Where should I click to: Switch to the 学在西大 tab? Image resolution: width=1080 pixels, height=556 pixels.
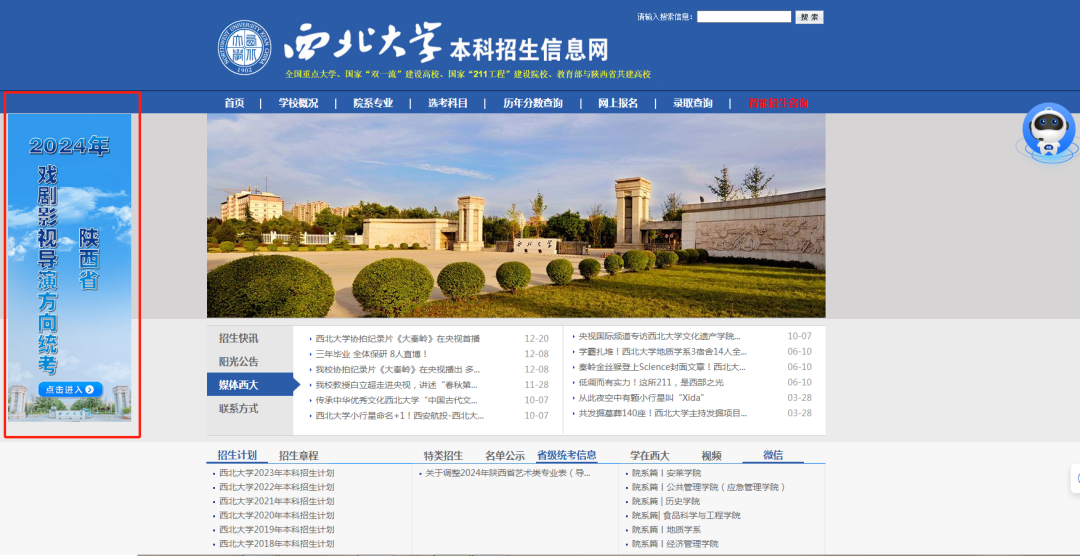click(650, 455)
